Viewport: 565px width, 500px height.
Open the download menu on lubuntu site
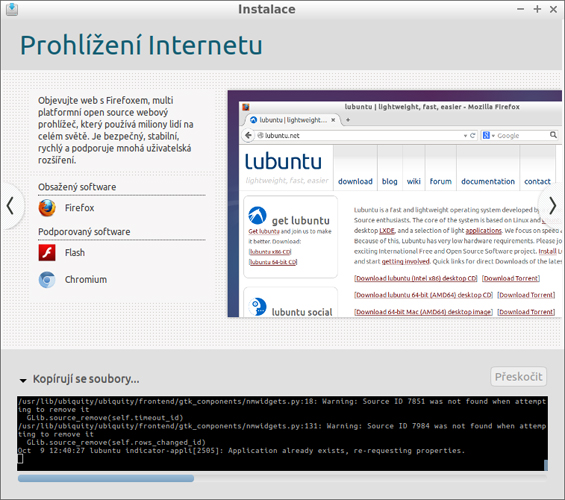(355, 181)
